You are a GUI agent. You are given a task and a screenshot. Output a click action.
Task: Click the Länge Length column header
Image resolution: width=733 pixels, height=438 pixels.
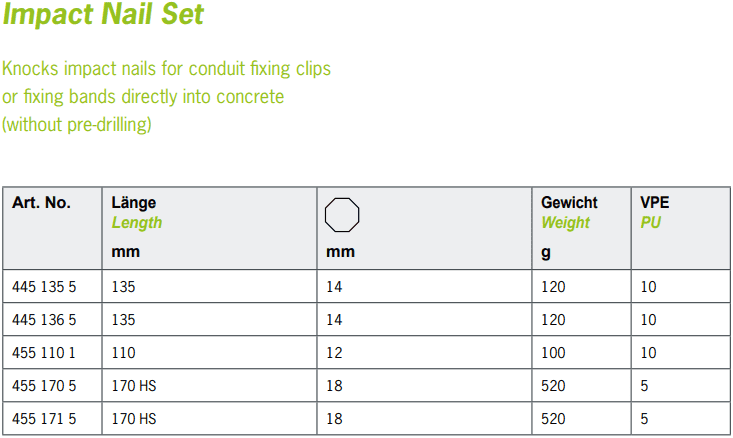click(136, 212)
